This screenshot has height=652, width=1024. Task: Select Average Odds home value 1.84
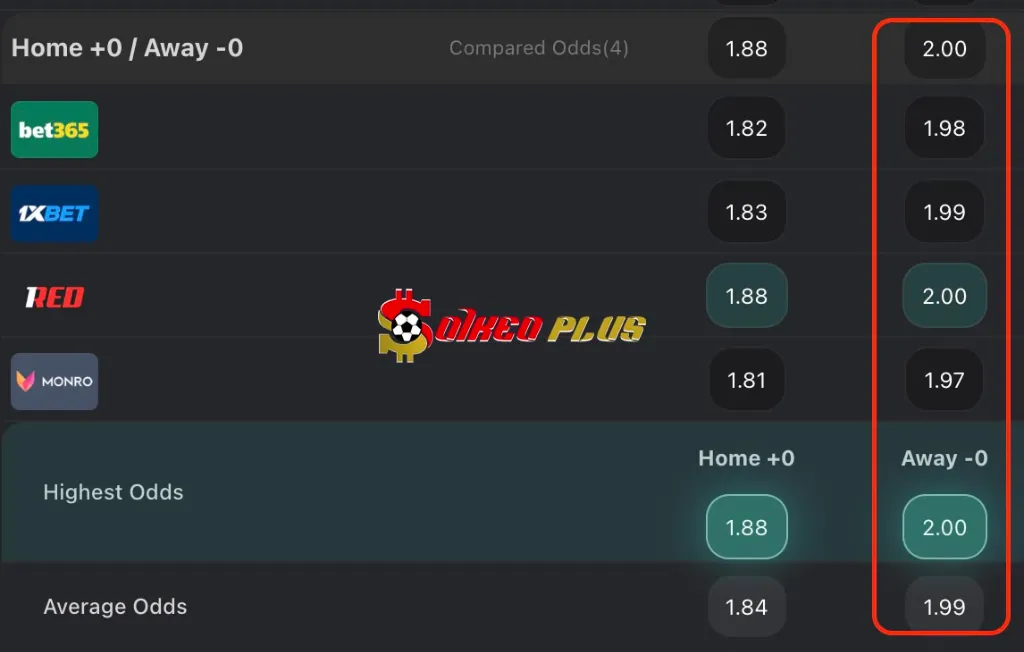point(747,607)
